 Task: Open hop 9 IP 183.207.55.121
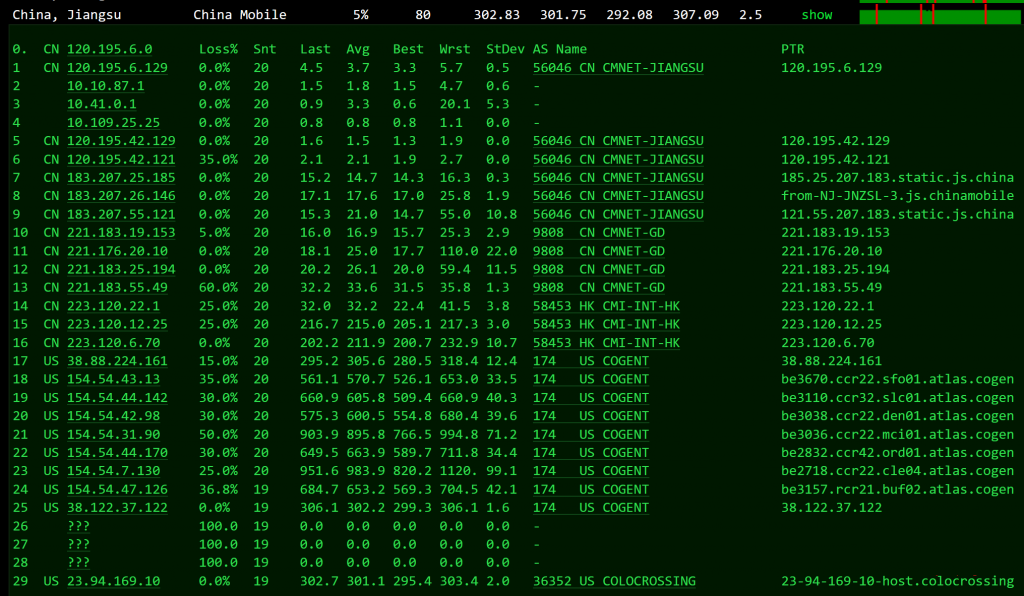[x=121, y=214]
